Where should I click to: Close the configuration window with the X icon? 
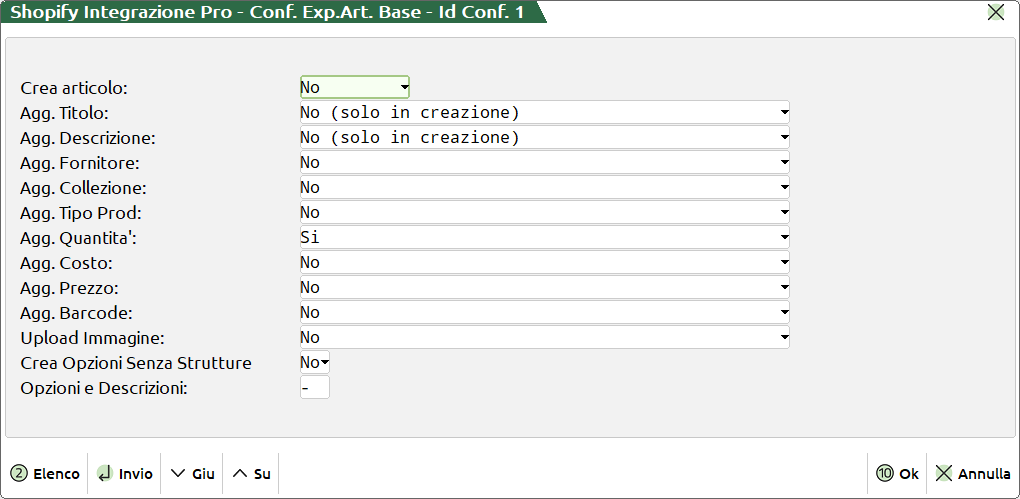(995, 13)
